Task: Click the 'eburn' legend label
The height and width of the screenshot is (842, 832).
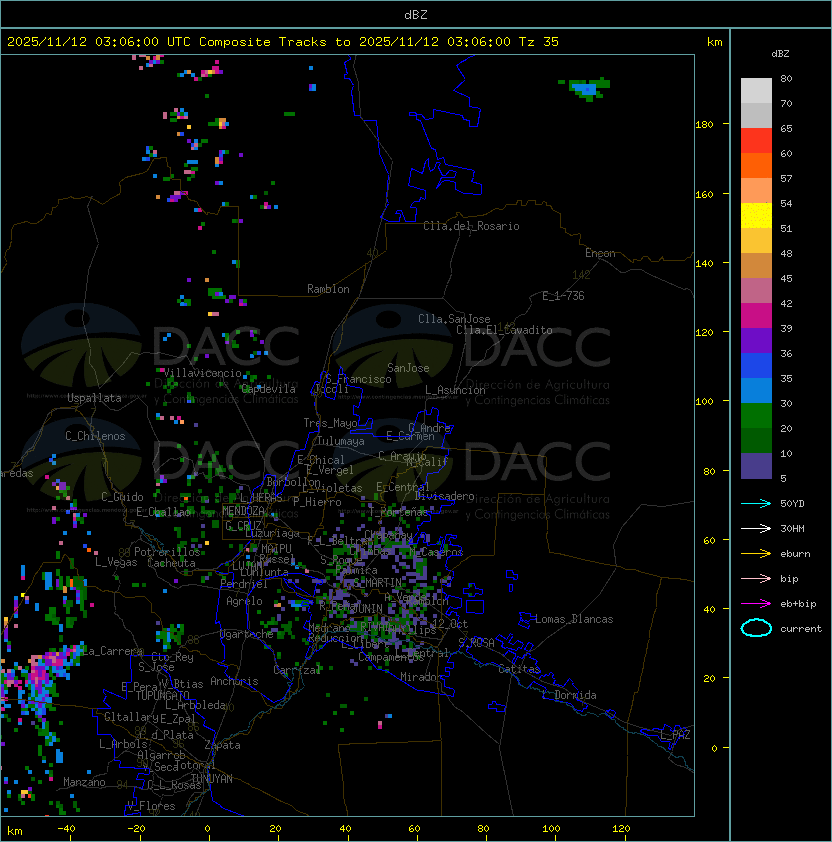Action: pyautogui.click(x=795, y=554)
